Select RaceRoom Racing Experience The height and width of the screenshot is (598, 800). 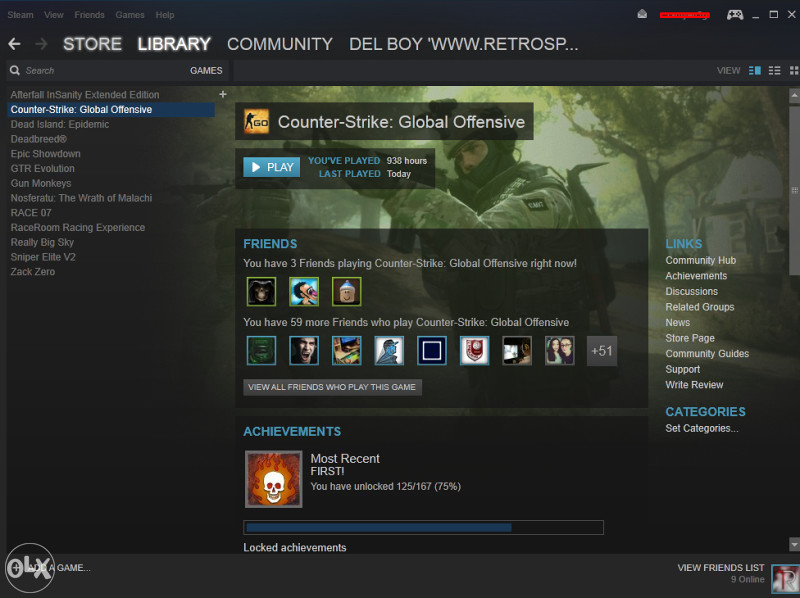(78, 228)
